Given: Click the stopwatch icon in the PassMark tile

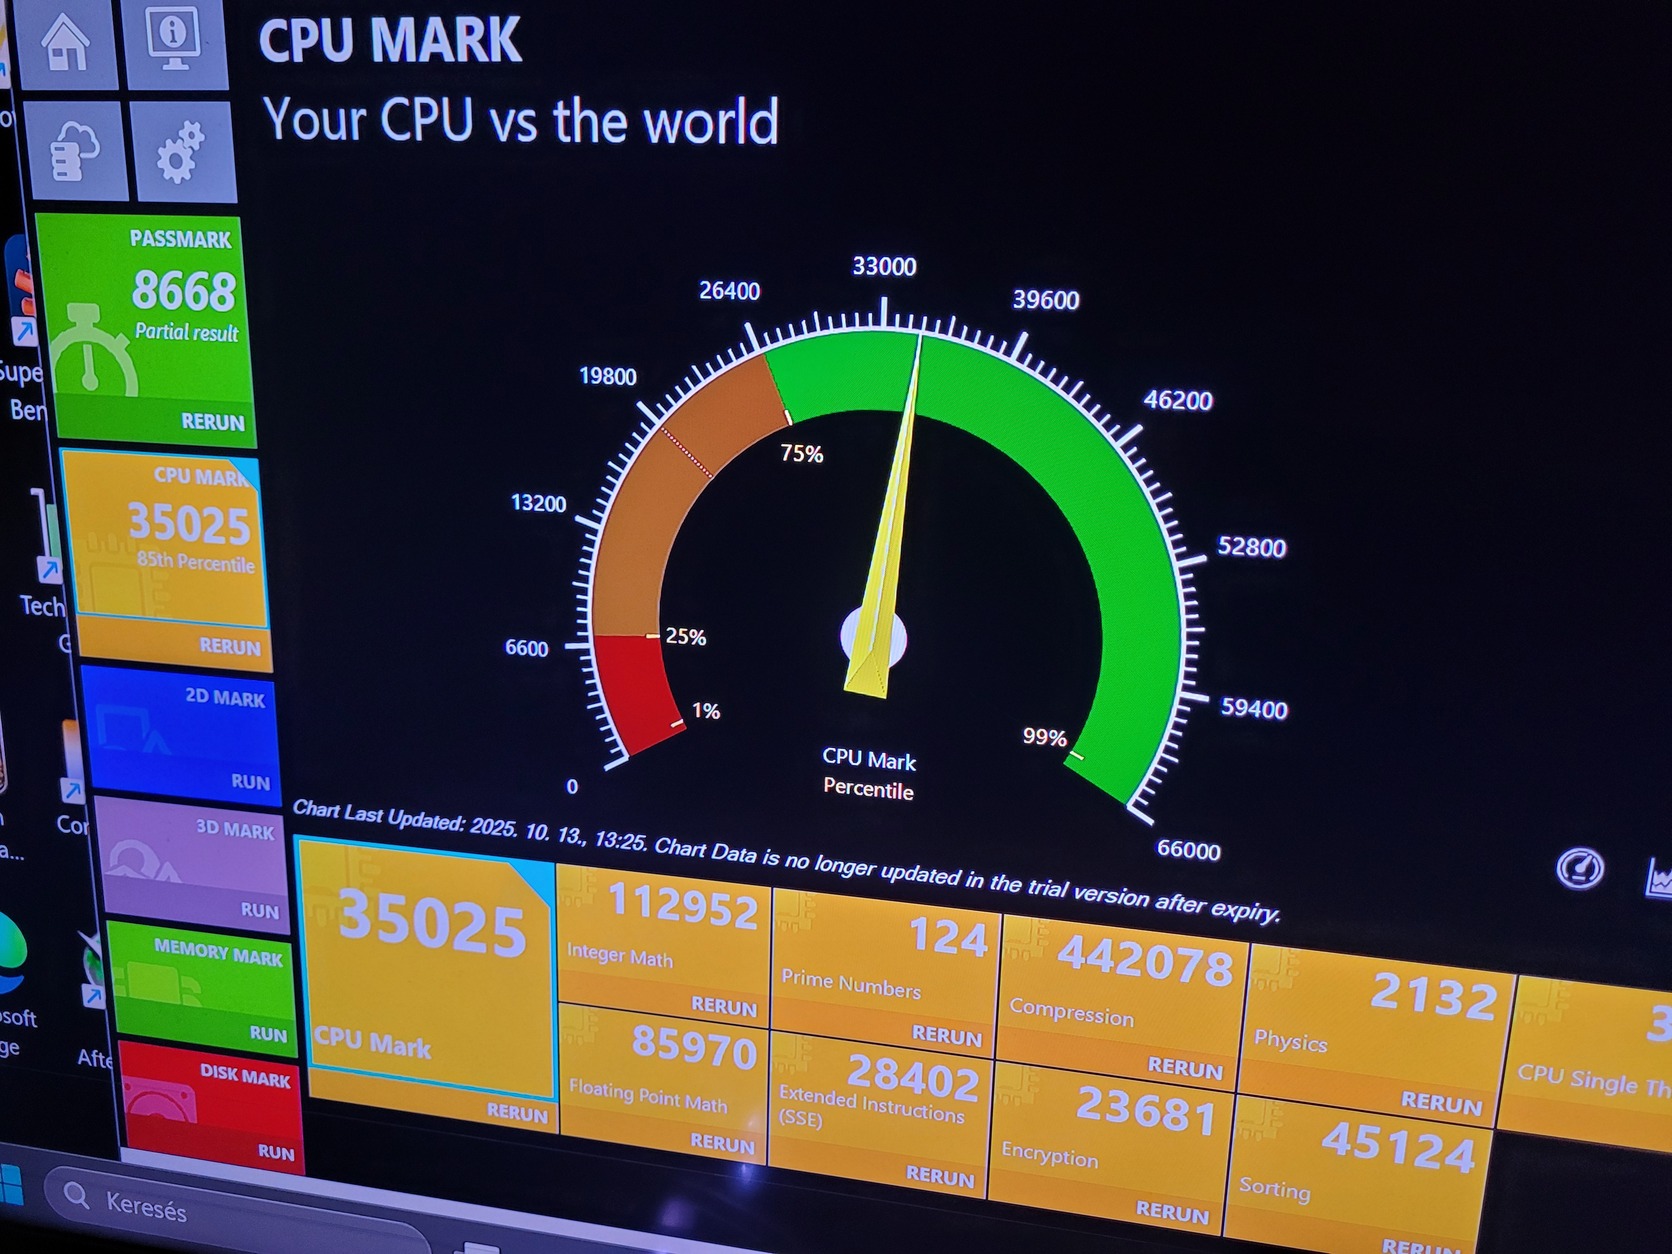Looking at the screenshot, I should point(92,352).
